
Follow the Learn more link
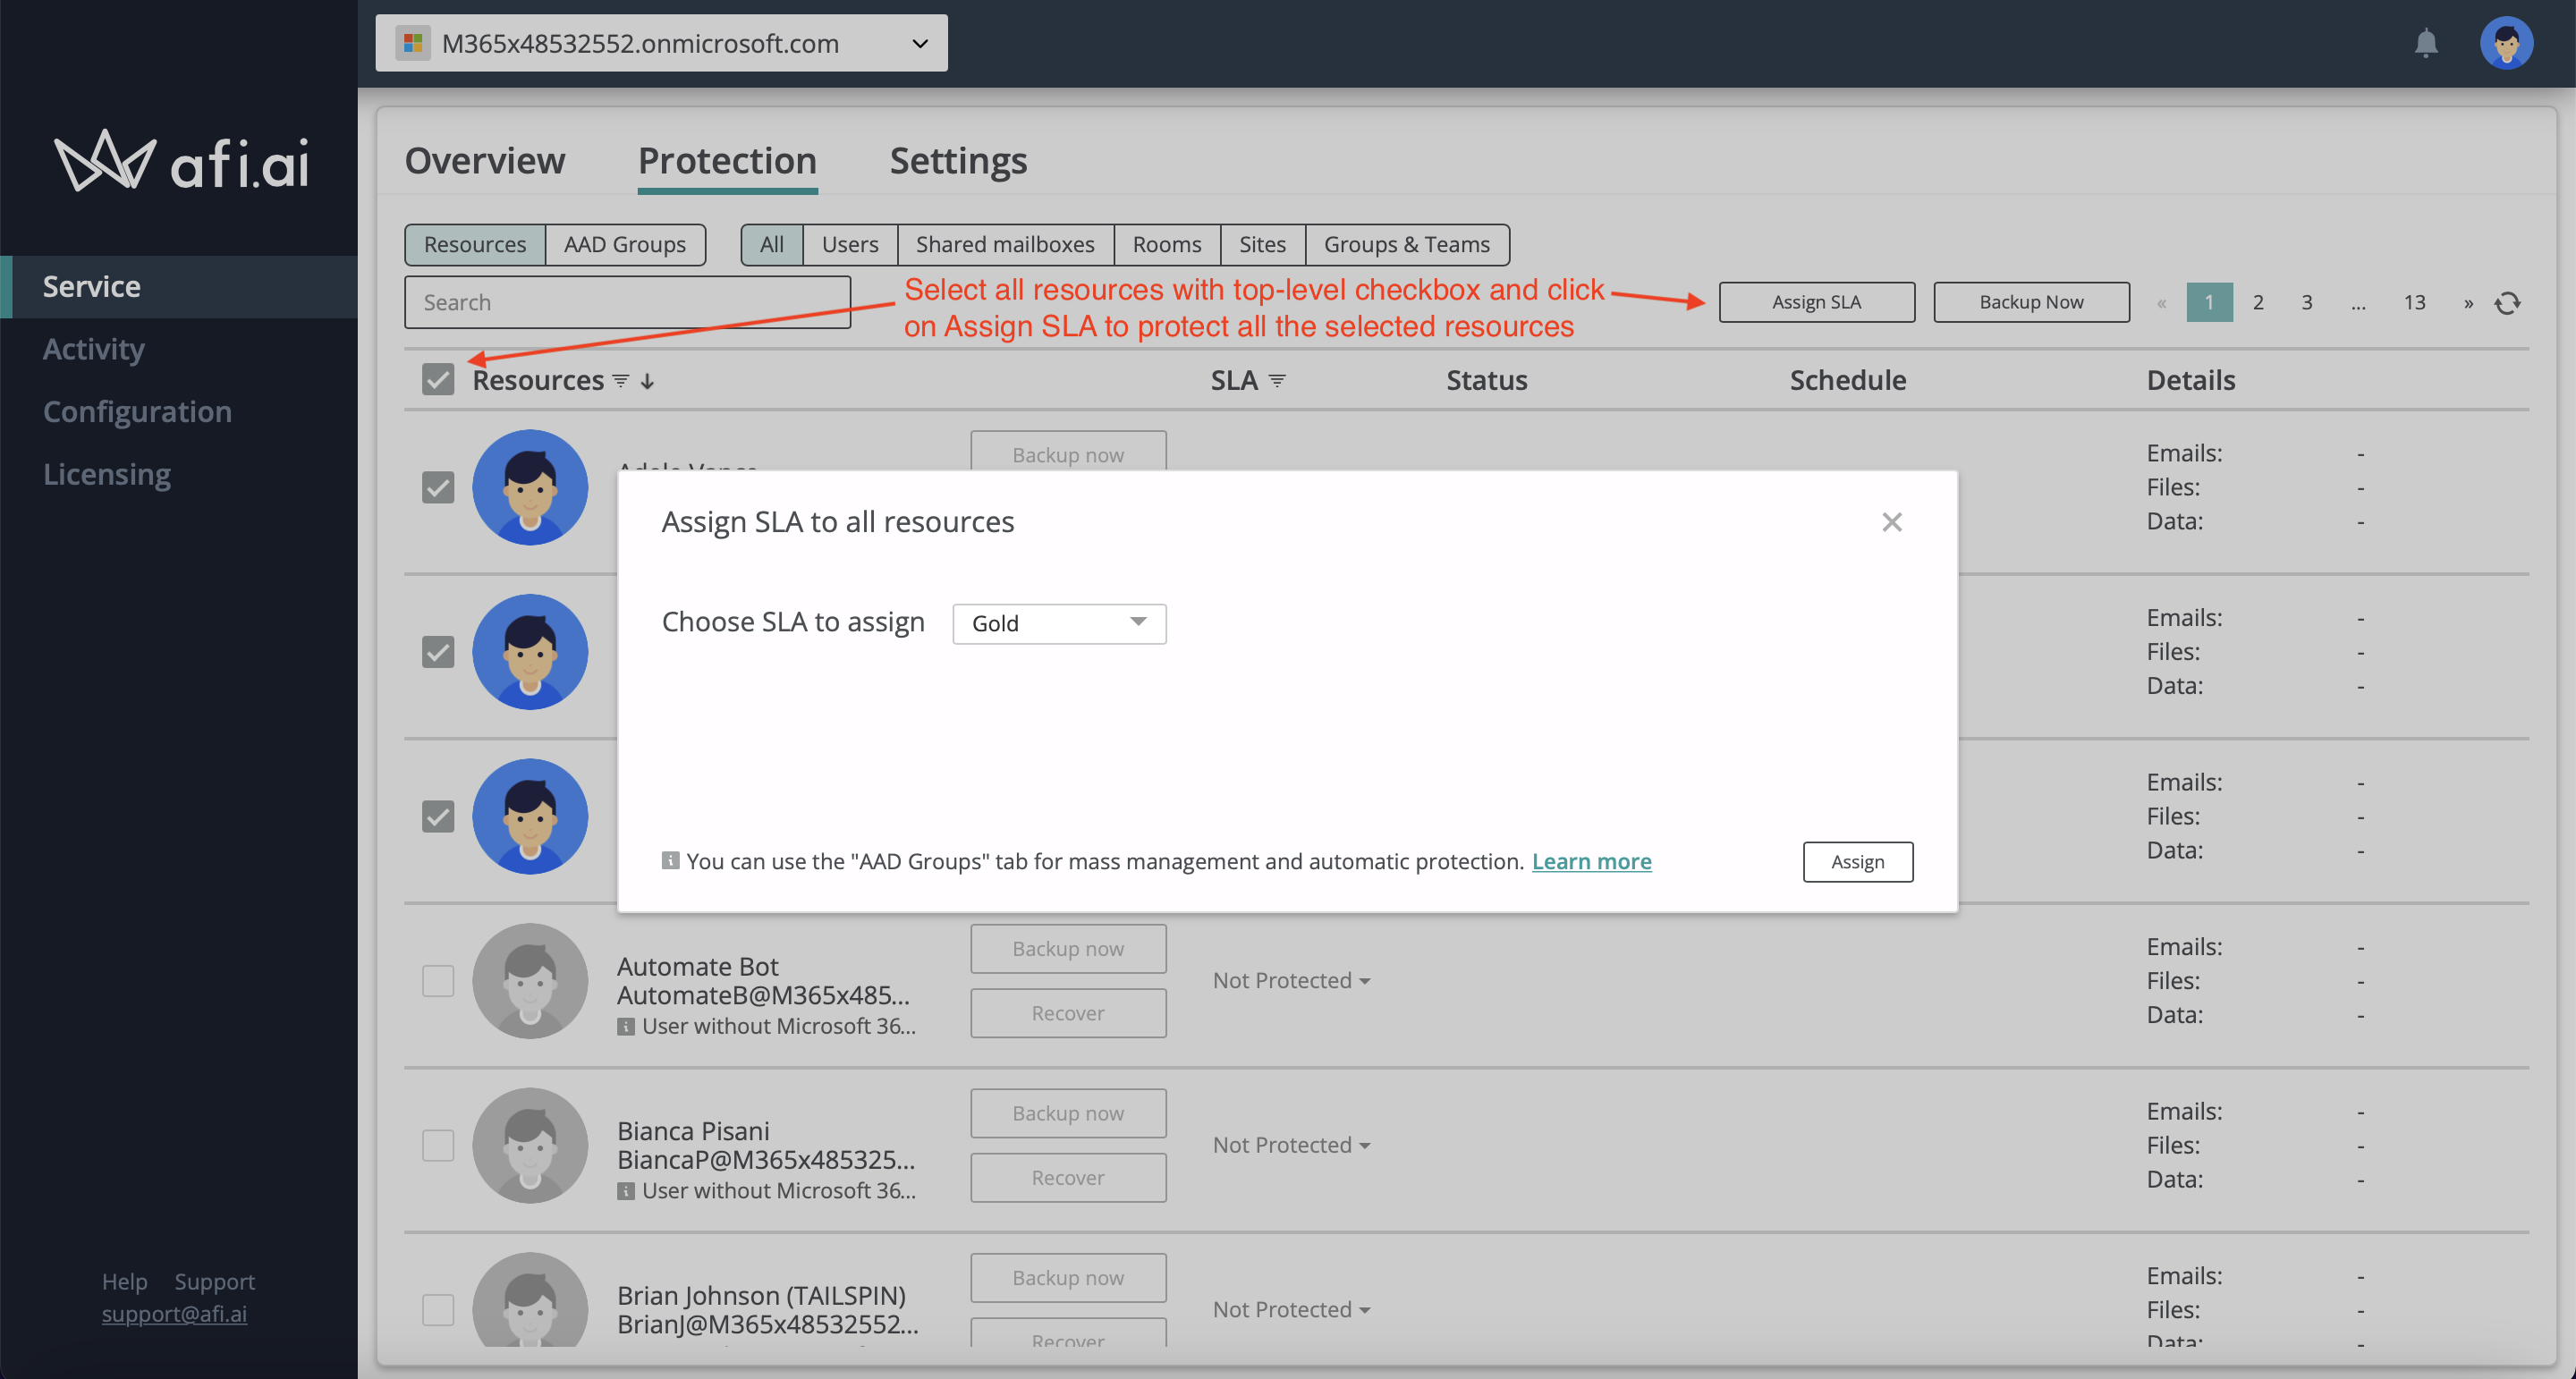point(1592,861)
